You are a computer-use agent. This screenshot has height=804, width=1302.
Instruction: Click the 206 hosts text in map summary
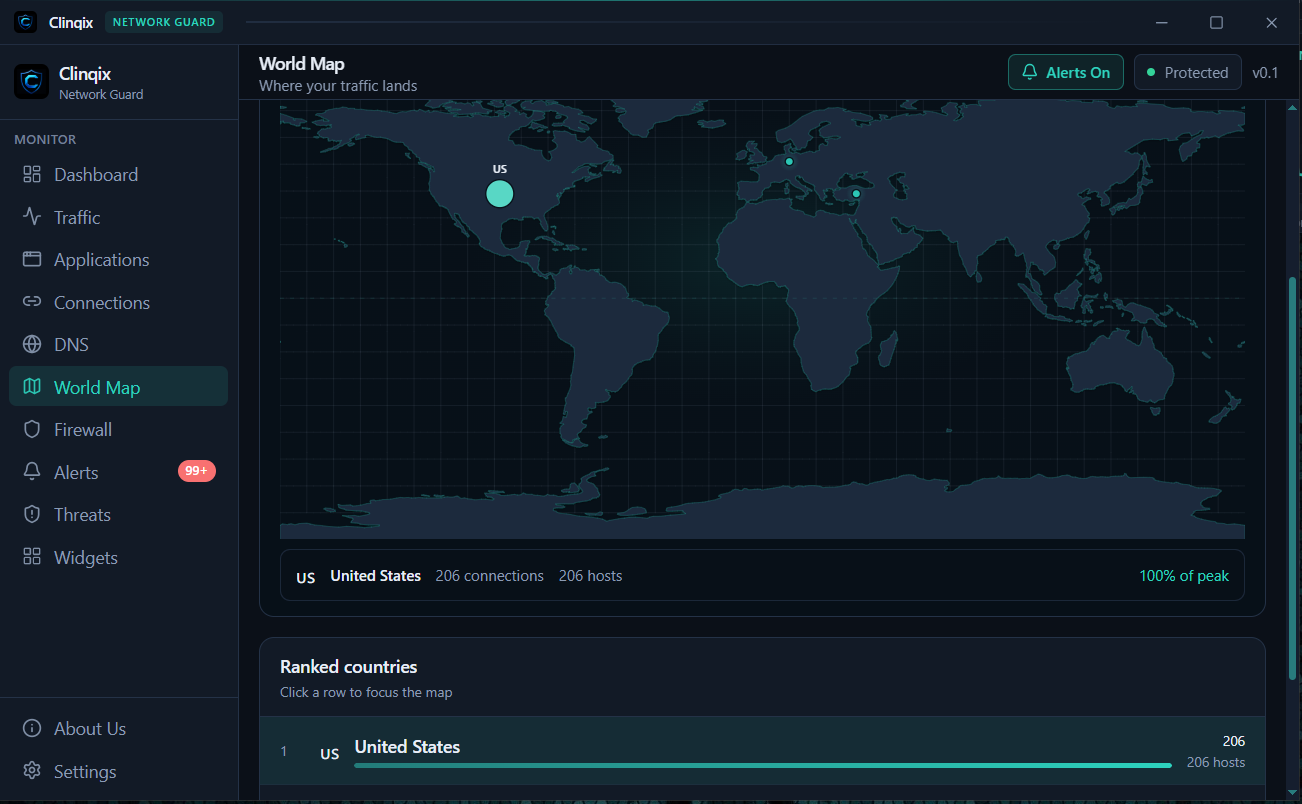[590, 576]
